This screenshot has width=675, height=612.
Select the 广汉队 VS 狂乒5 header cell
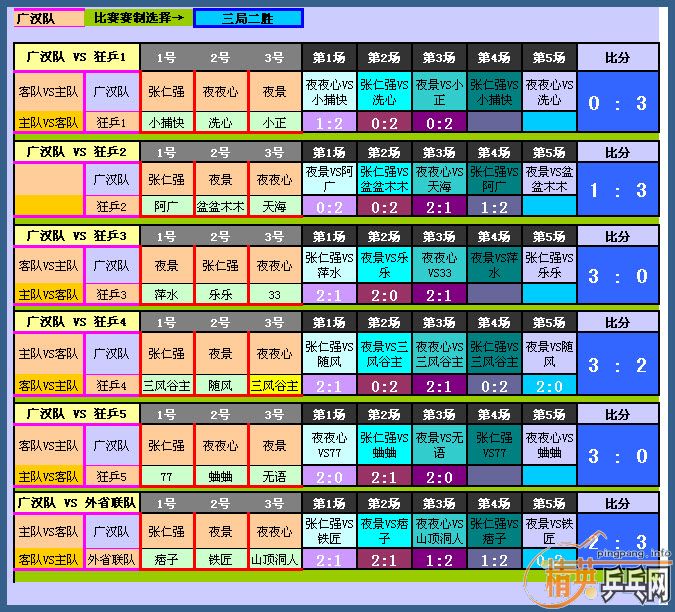point(77,414)
